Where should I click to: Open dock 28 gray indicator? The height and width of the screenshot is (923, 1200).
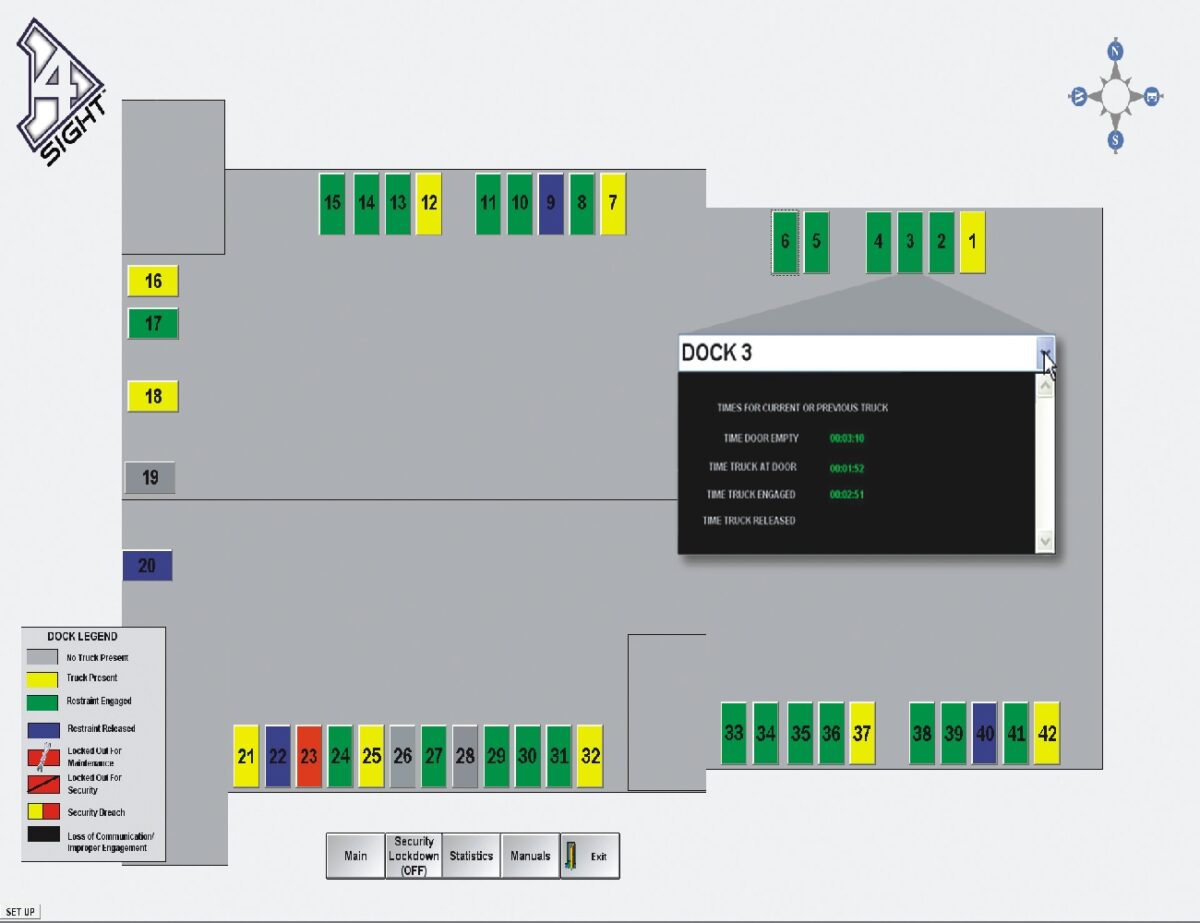(465, 756)
